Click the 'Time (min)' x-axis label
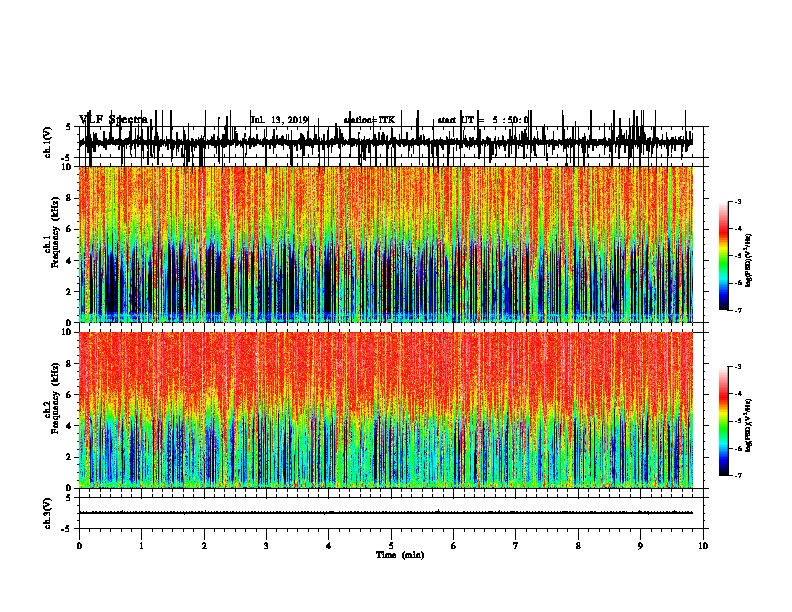 [x=400, y=555]
